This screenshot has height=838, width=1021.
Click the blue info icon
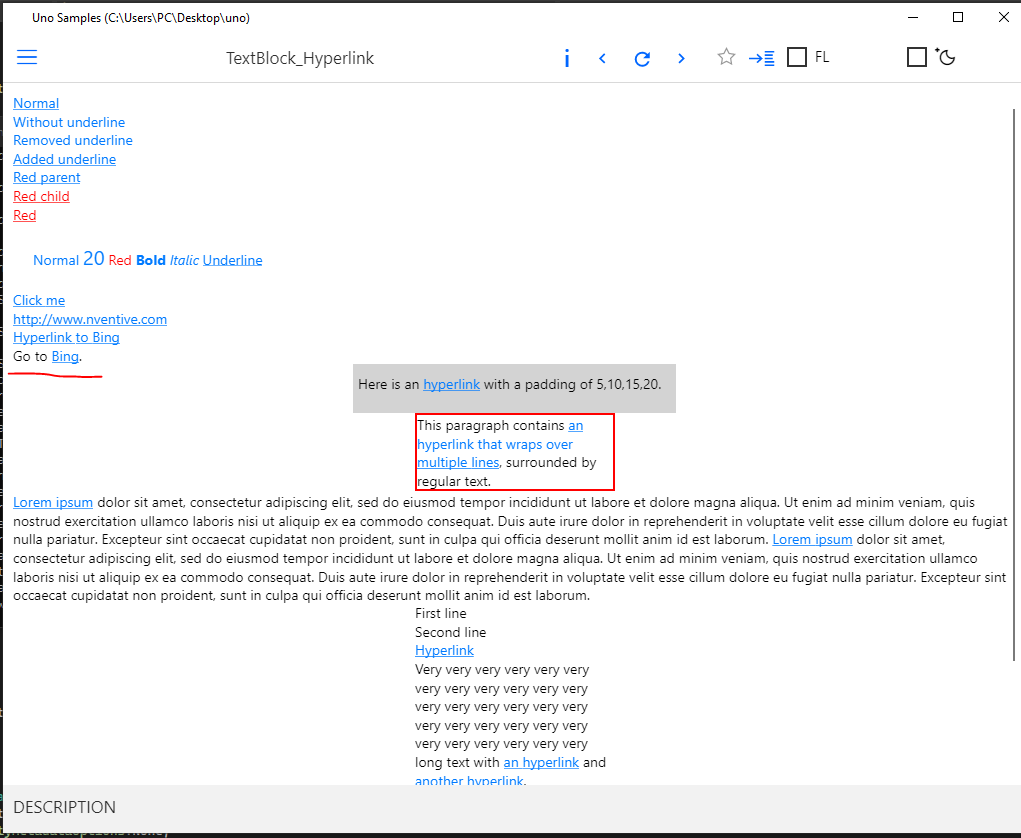pyautogui.click(x=567, y=58)
